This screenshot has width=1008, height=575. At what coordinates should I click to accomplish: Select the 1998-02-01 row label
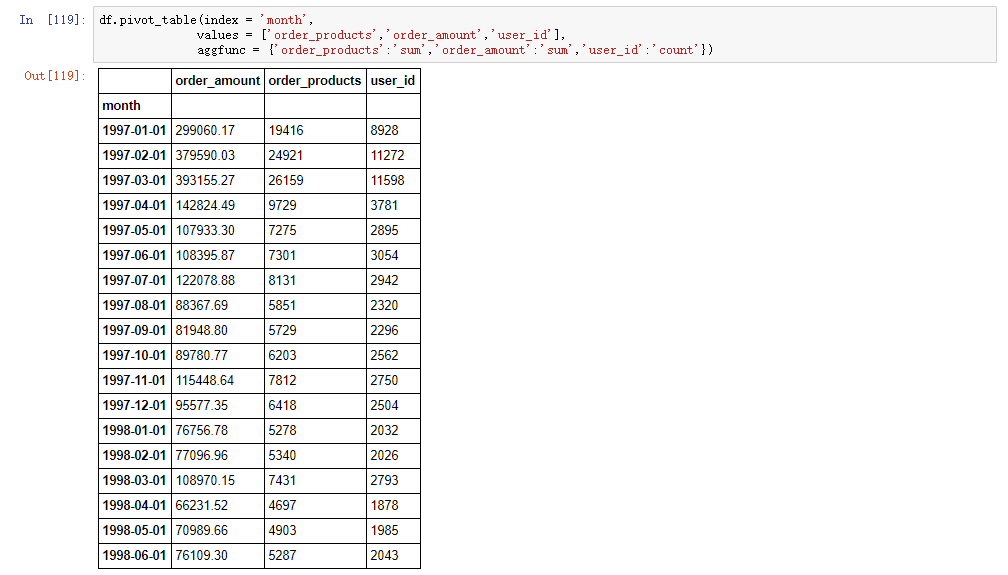pos(135,456)
